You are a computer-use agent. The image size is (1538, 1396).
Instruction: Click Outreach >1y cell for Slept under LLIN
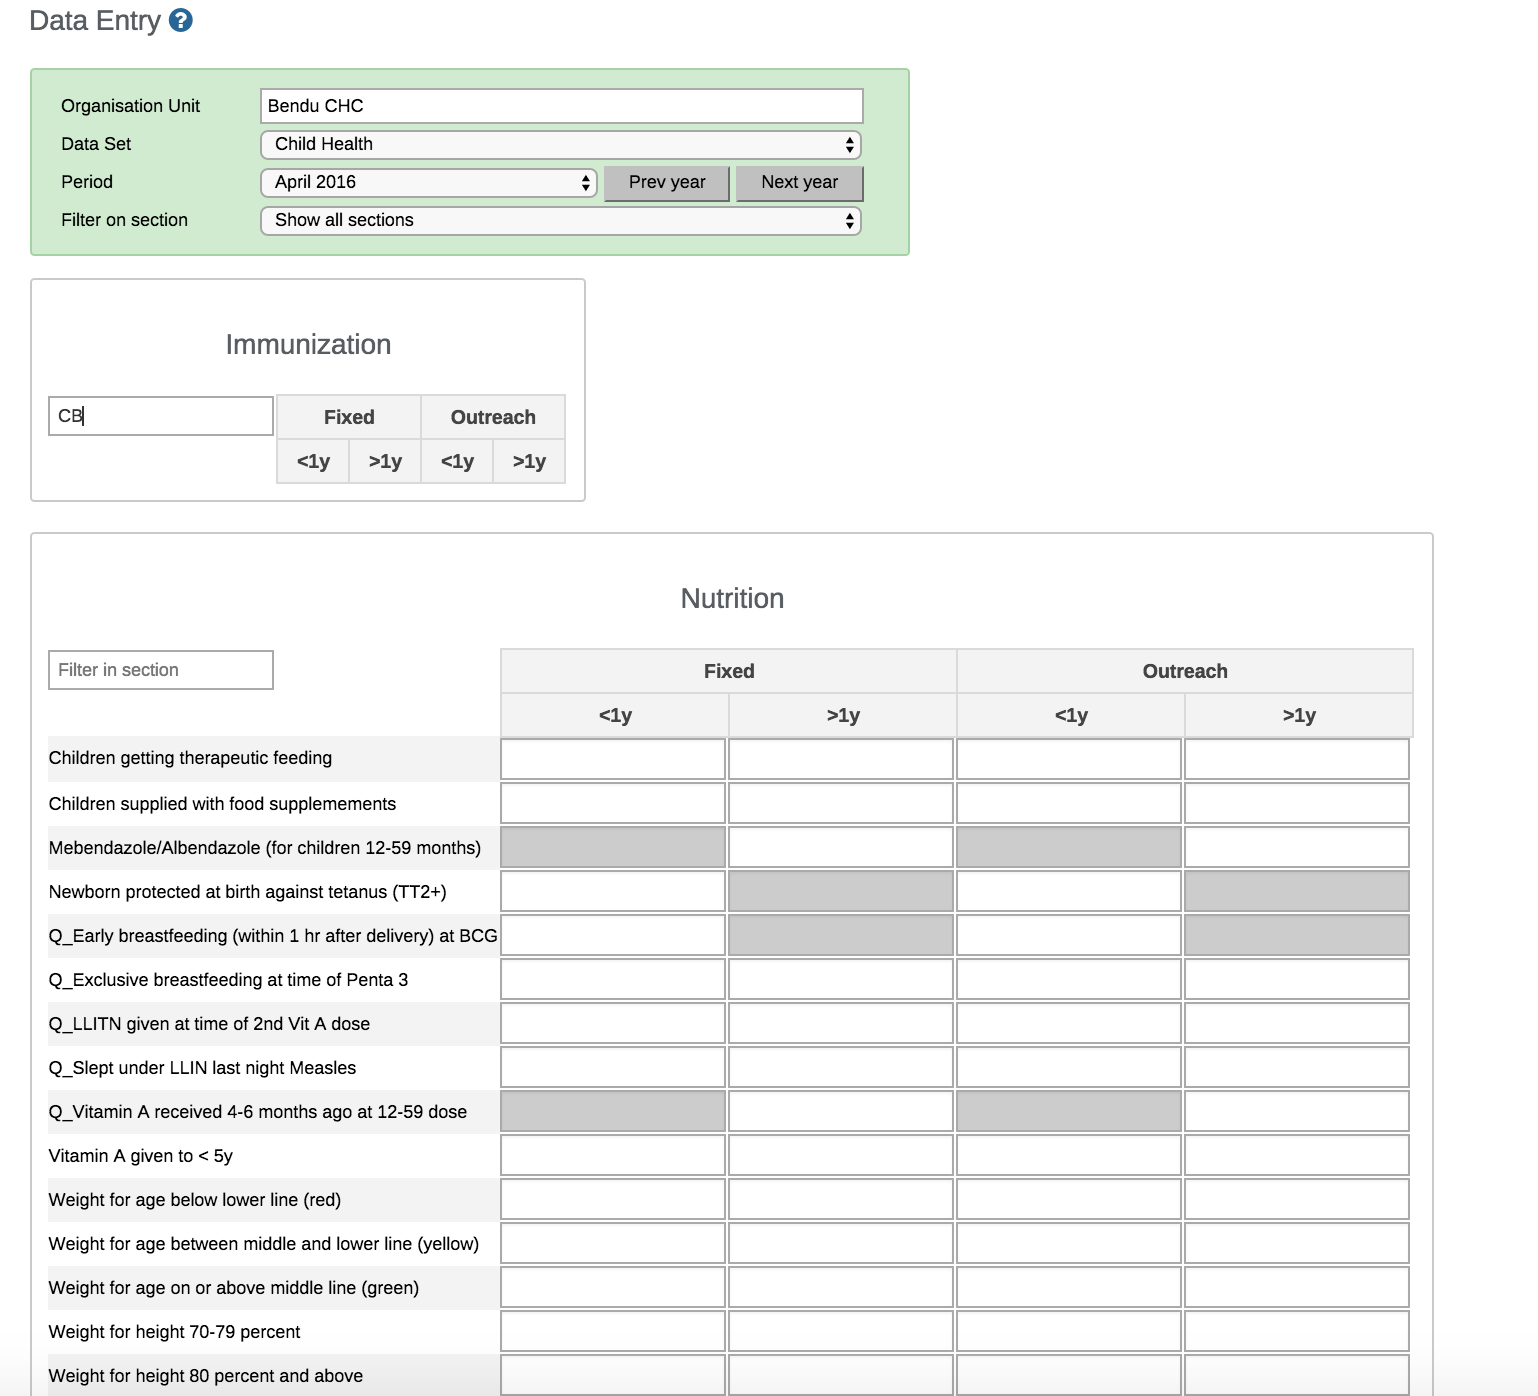(x=1297, y=1067)
